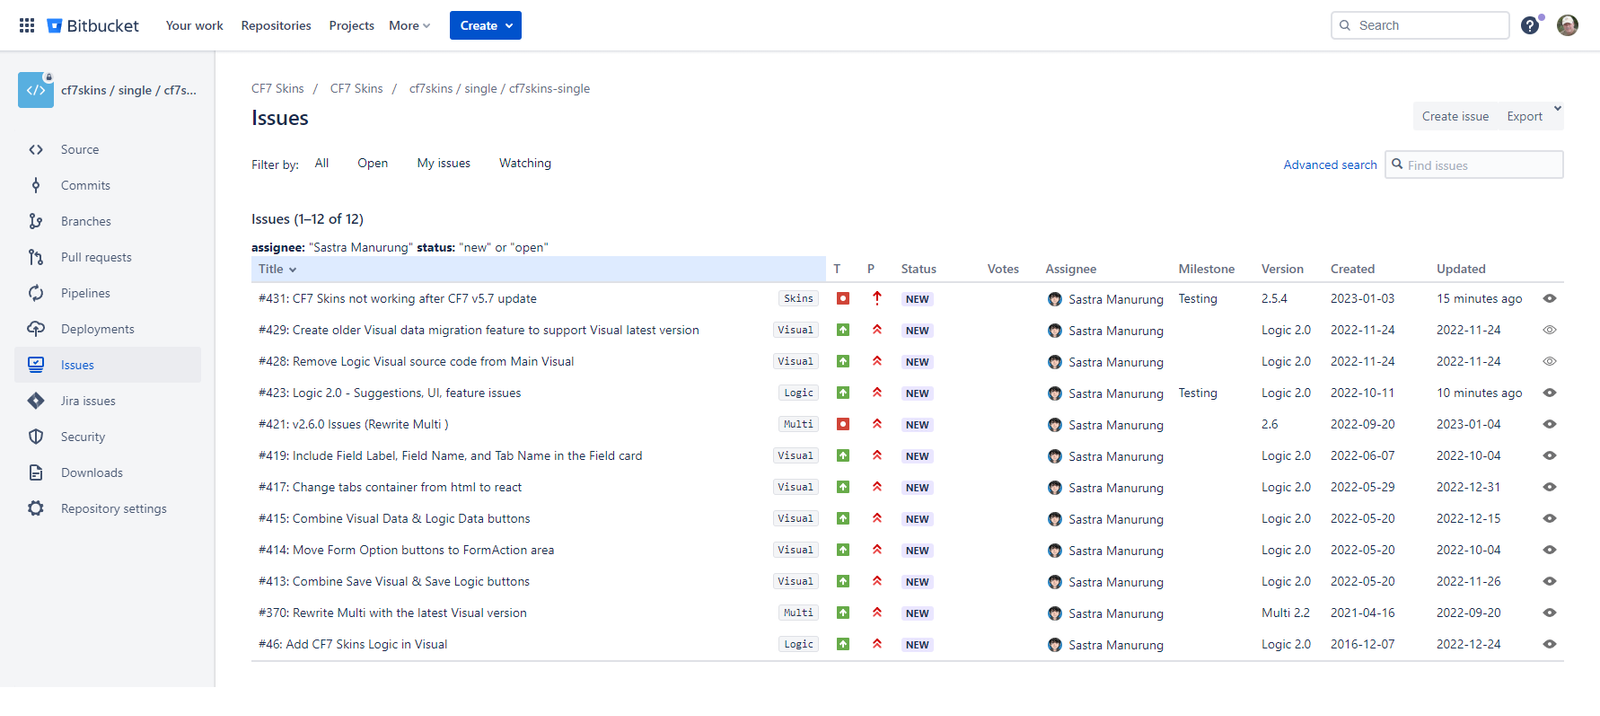Click the Create issue button

point(1454,117)
